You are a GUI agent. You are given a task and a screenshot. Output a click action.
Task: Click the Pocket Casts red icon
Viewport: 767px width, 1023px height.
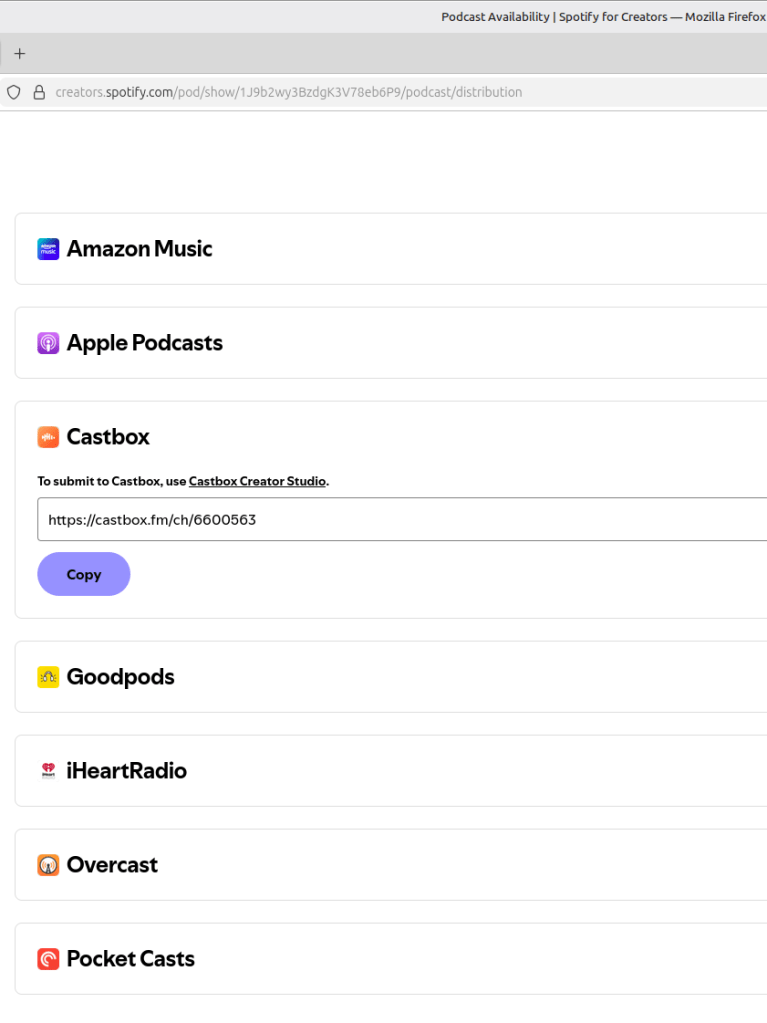[48, 959]
